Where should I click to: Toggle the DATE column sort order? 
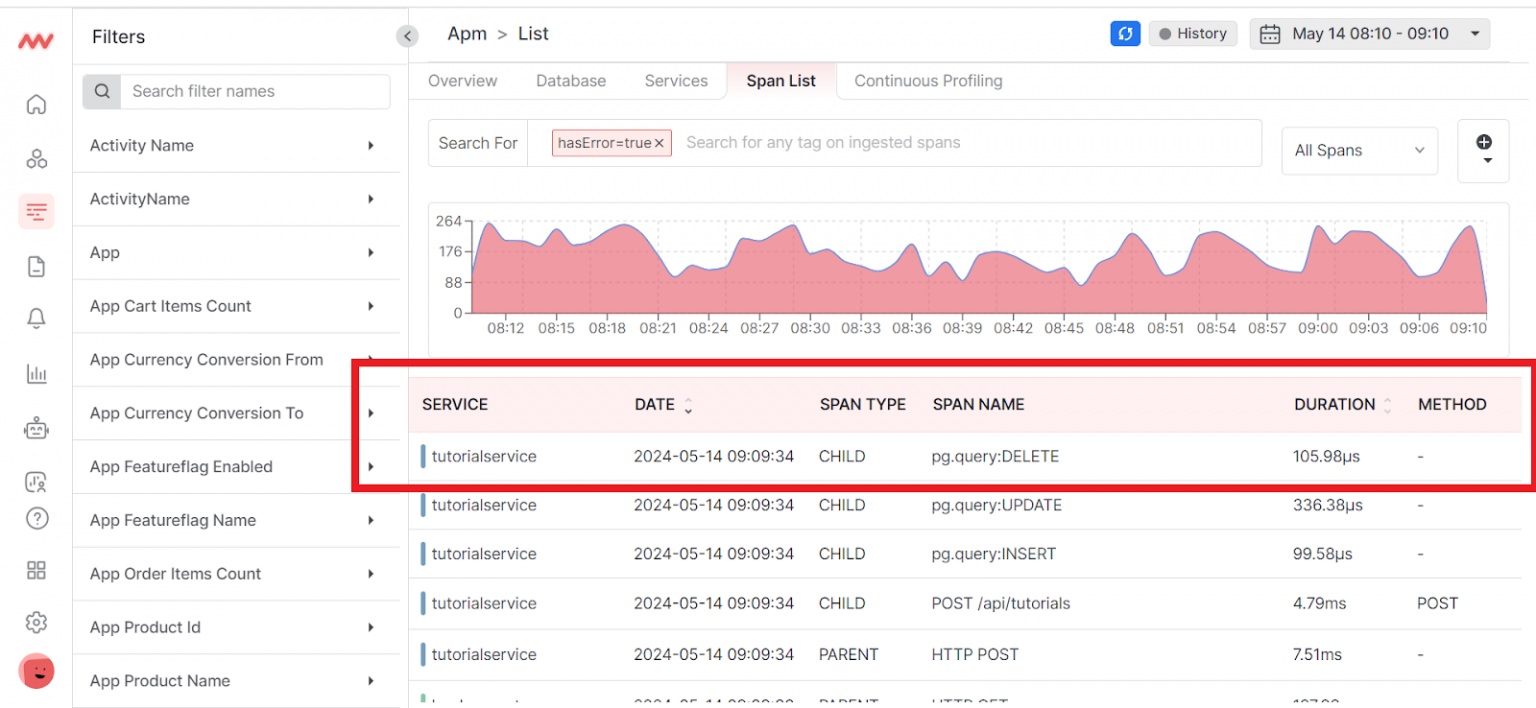click(x=691, y=404)
